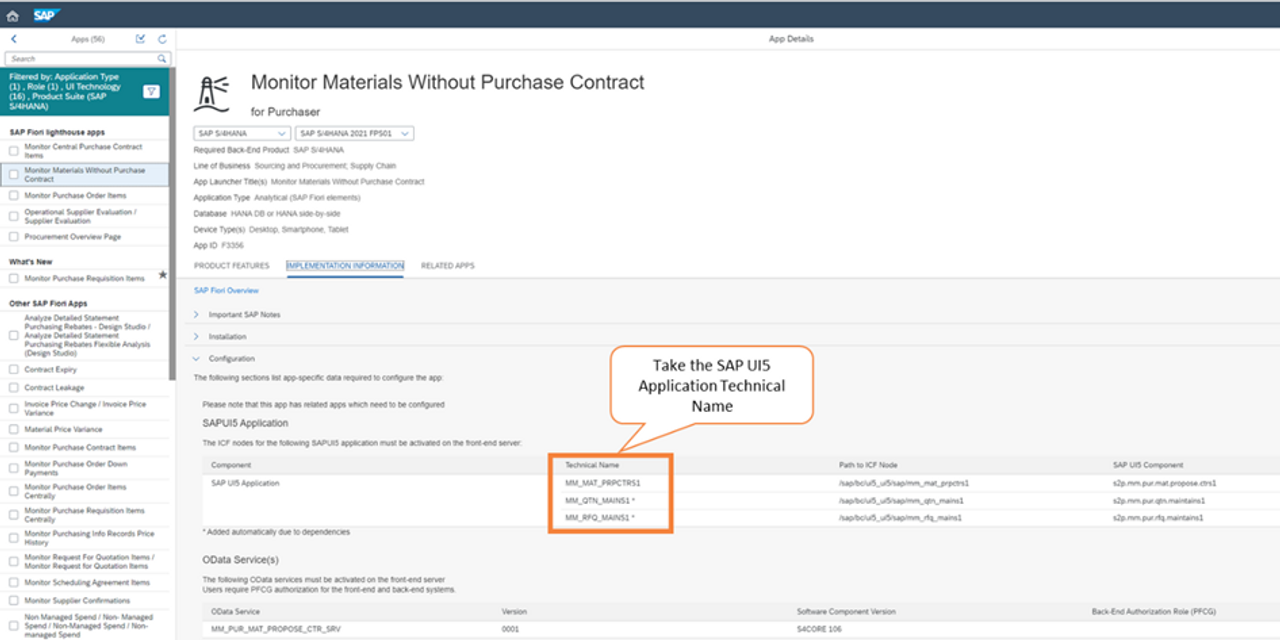Check the Contract Expiry checkbox
The height and width of the screenshot is (640, 1280).
[13, 370]
